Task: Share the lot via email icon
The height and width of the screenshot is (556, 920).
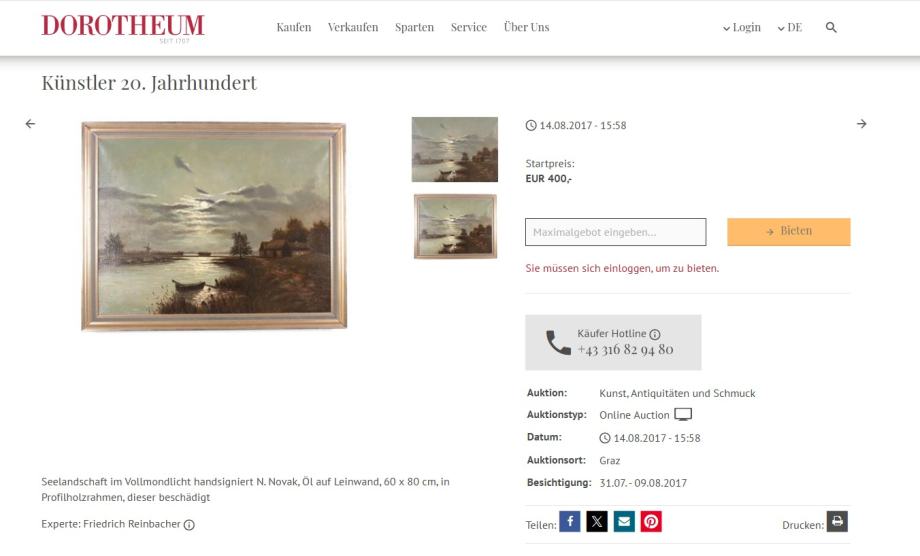Action: click(x=624, y=521)
